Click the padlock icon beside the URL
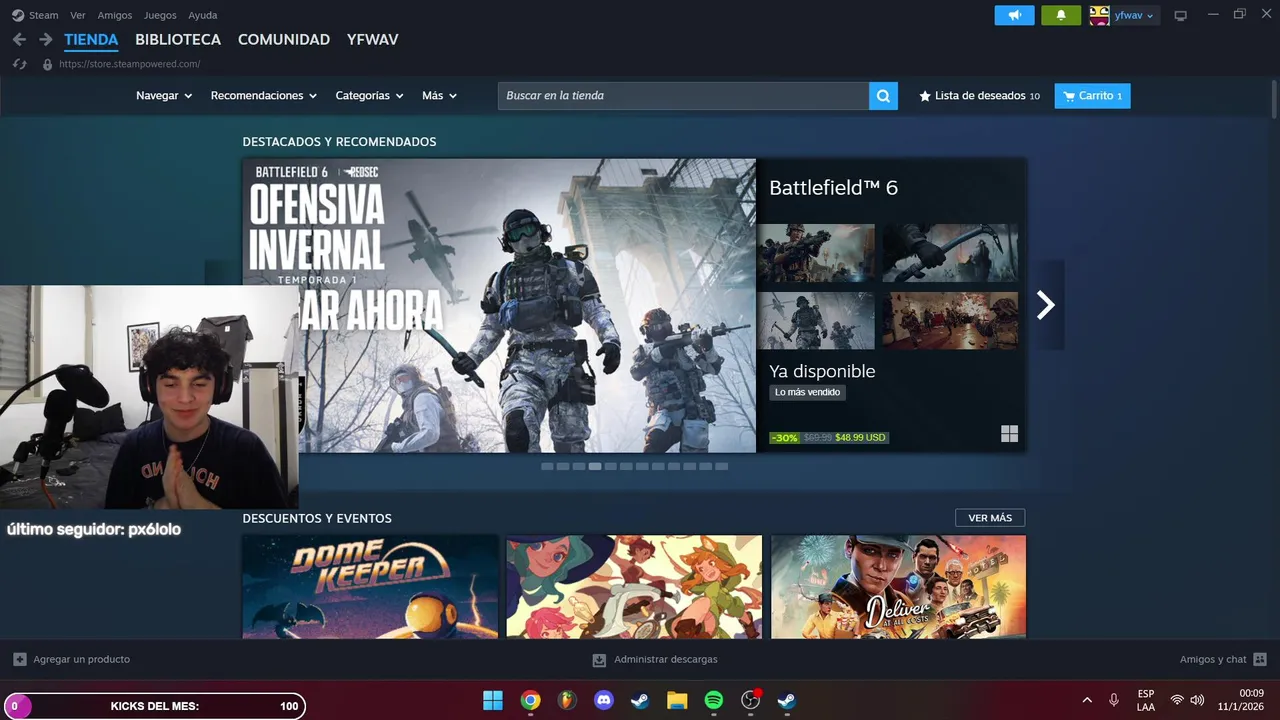 [x=47, y=64]
